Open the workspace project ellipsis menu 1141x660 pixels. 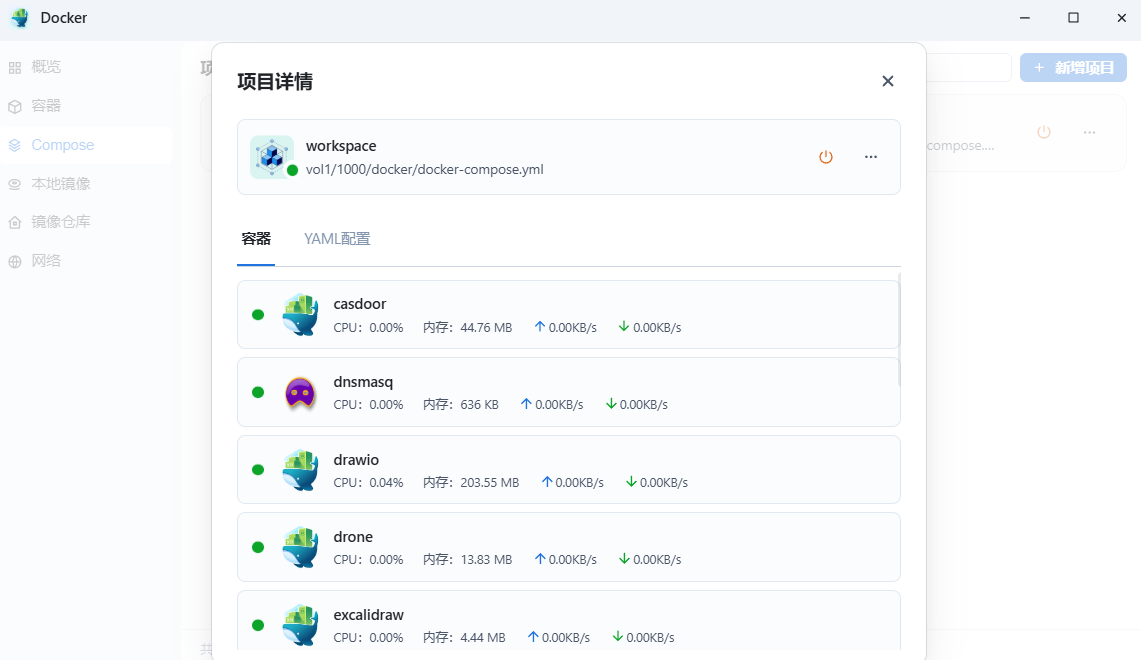[x=870, y=157]
